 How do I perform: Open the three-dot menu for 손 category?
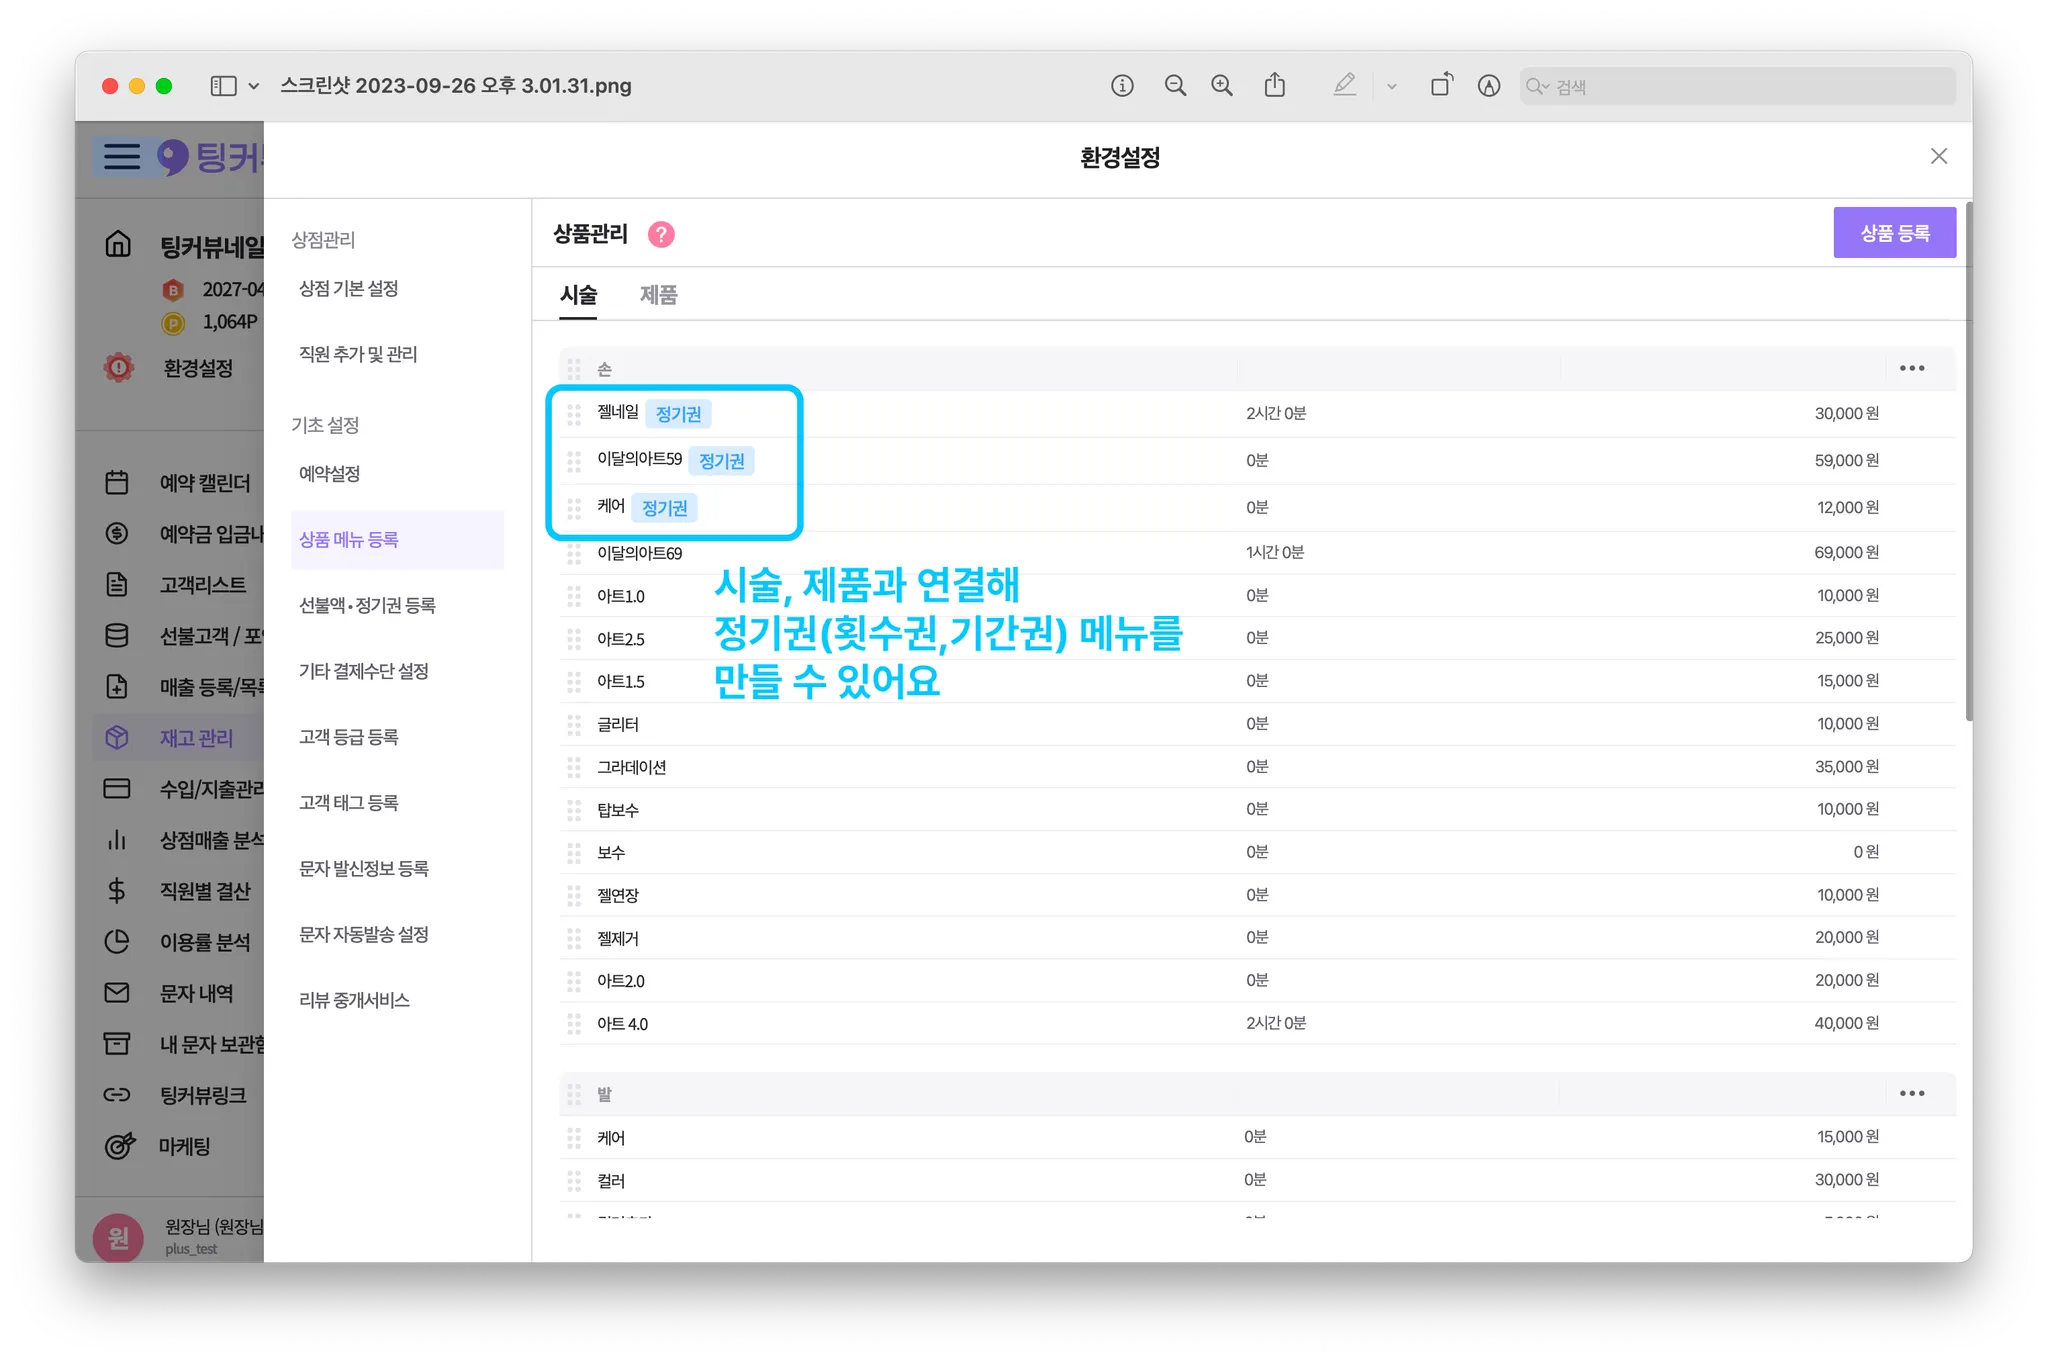1911,369
